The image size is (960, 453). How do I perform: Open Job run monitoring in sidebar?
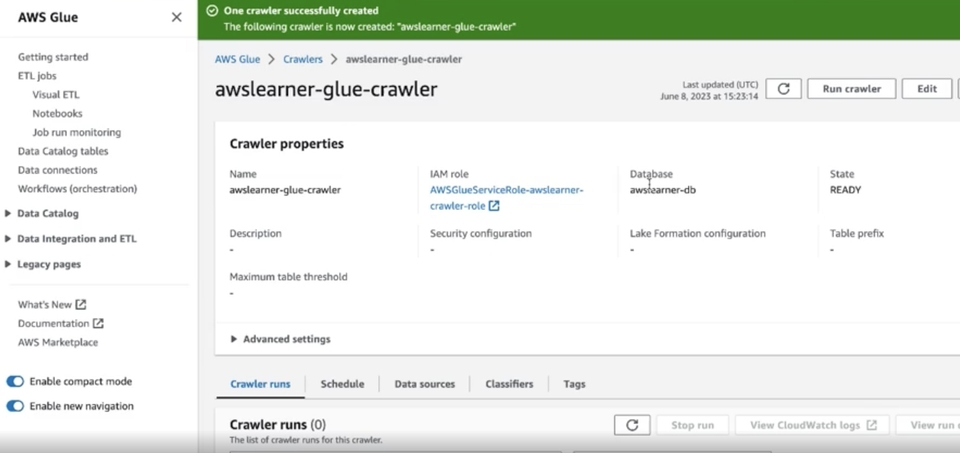click(x=77, y=132)
